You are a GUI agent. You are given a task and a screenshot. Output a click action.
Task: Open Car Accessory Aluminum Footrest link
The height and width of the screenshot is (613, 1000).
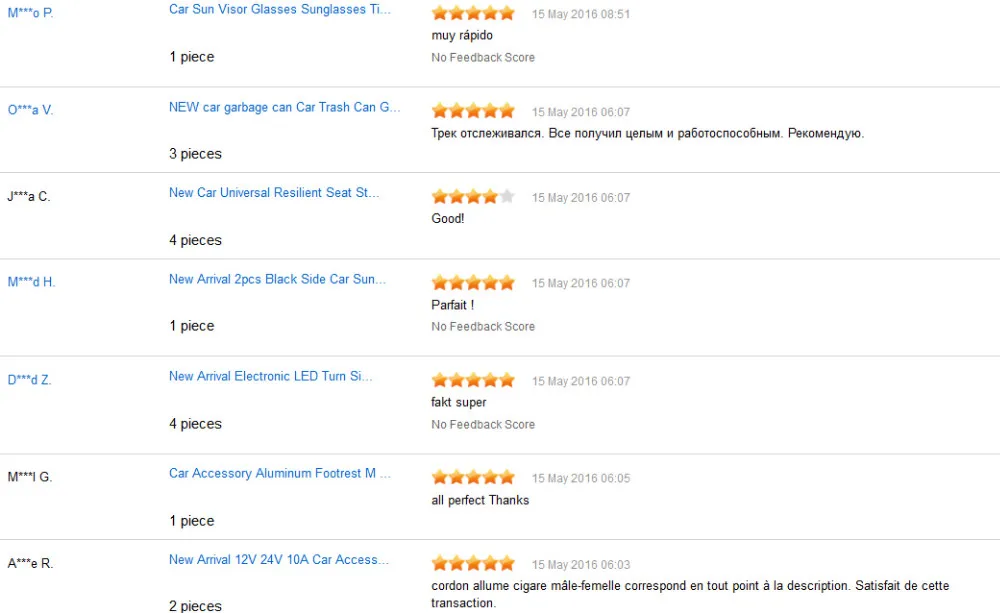(x=280, y=473)
